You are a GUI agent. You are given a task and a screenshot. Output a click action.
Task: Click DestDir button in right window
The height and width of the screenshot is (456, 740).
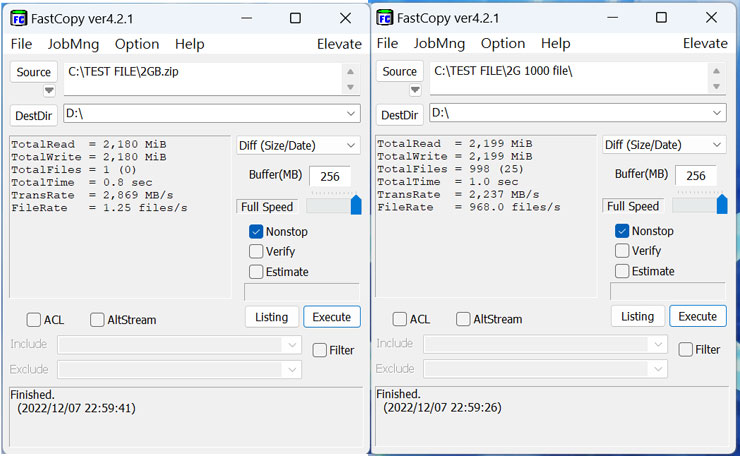tap(400, 115)
